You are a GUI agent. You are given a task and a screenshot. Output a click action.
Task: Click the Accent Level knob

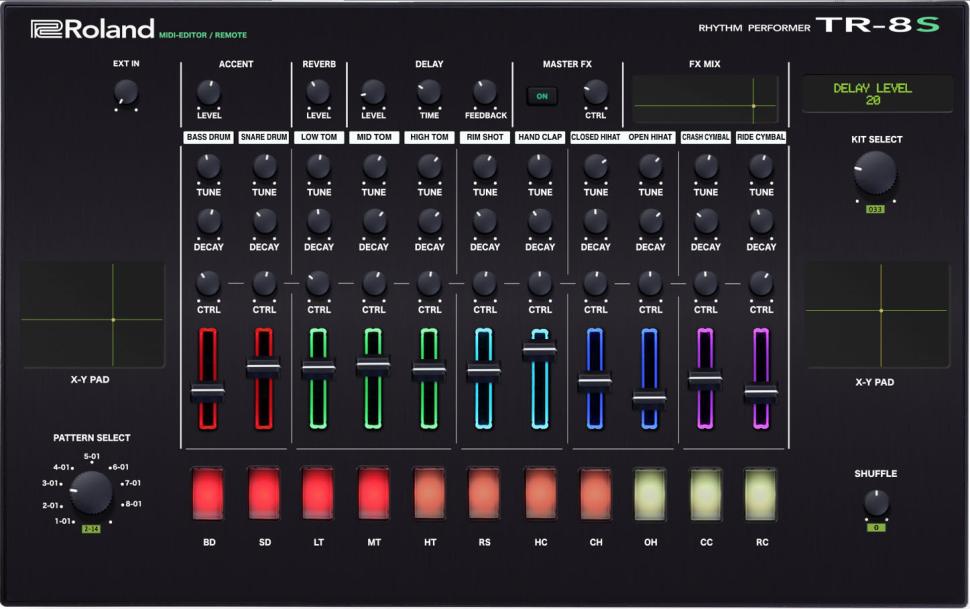(208, 93)
